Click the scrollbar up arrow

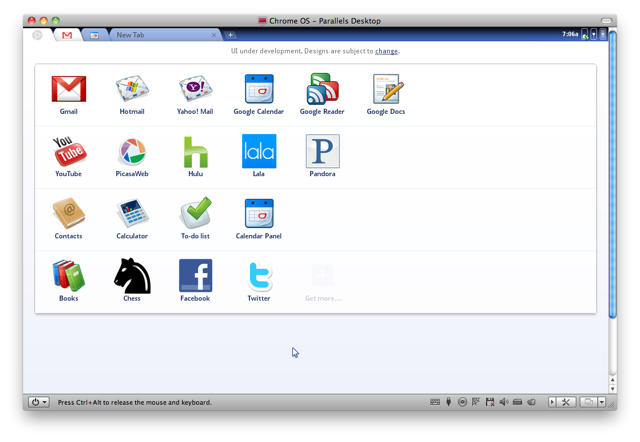[x=612, y=380]
